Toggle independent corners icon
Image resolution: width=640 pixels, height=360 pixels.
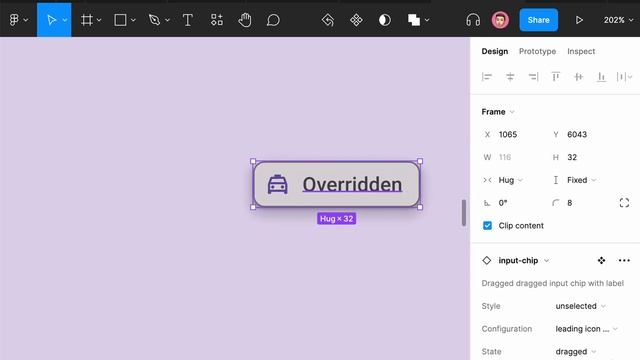(624, 203)
